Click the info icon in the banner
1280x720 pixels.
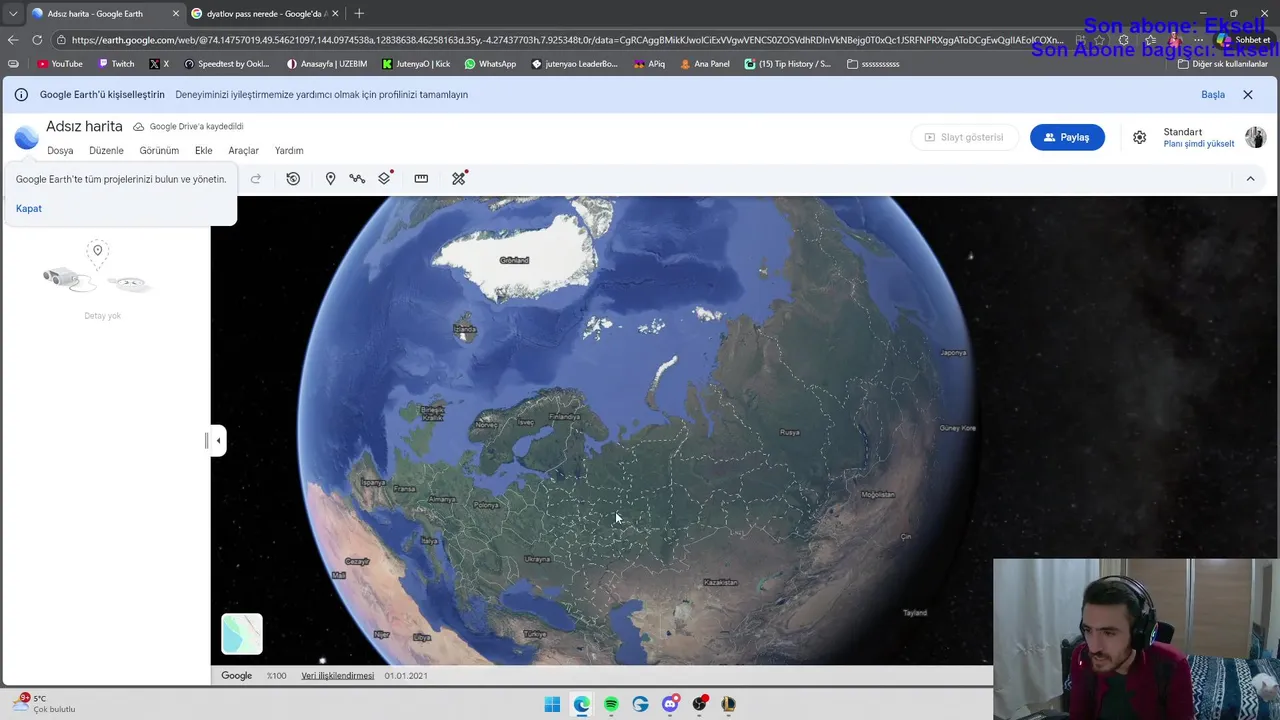(x=21, y=94)
